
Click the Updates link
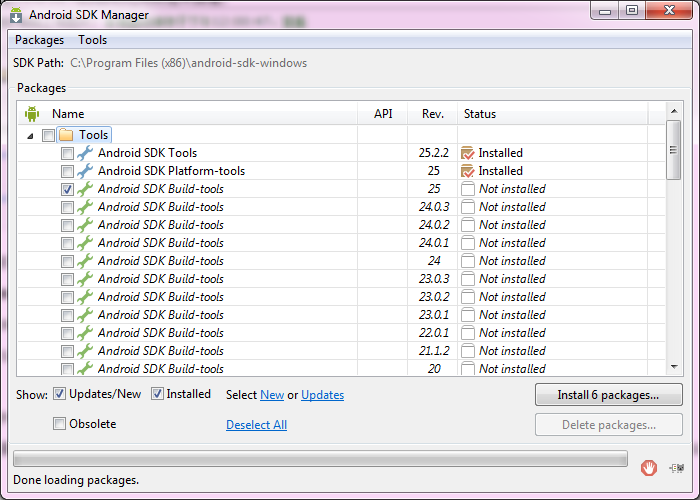point(322,395)
